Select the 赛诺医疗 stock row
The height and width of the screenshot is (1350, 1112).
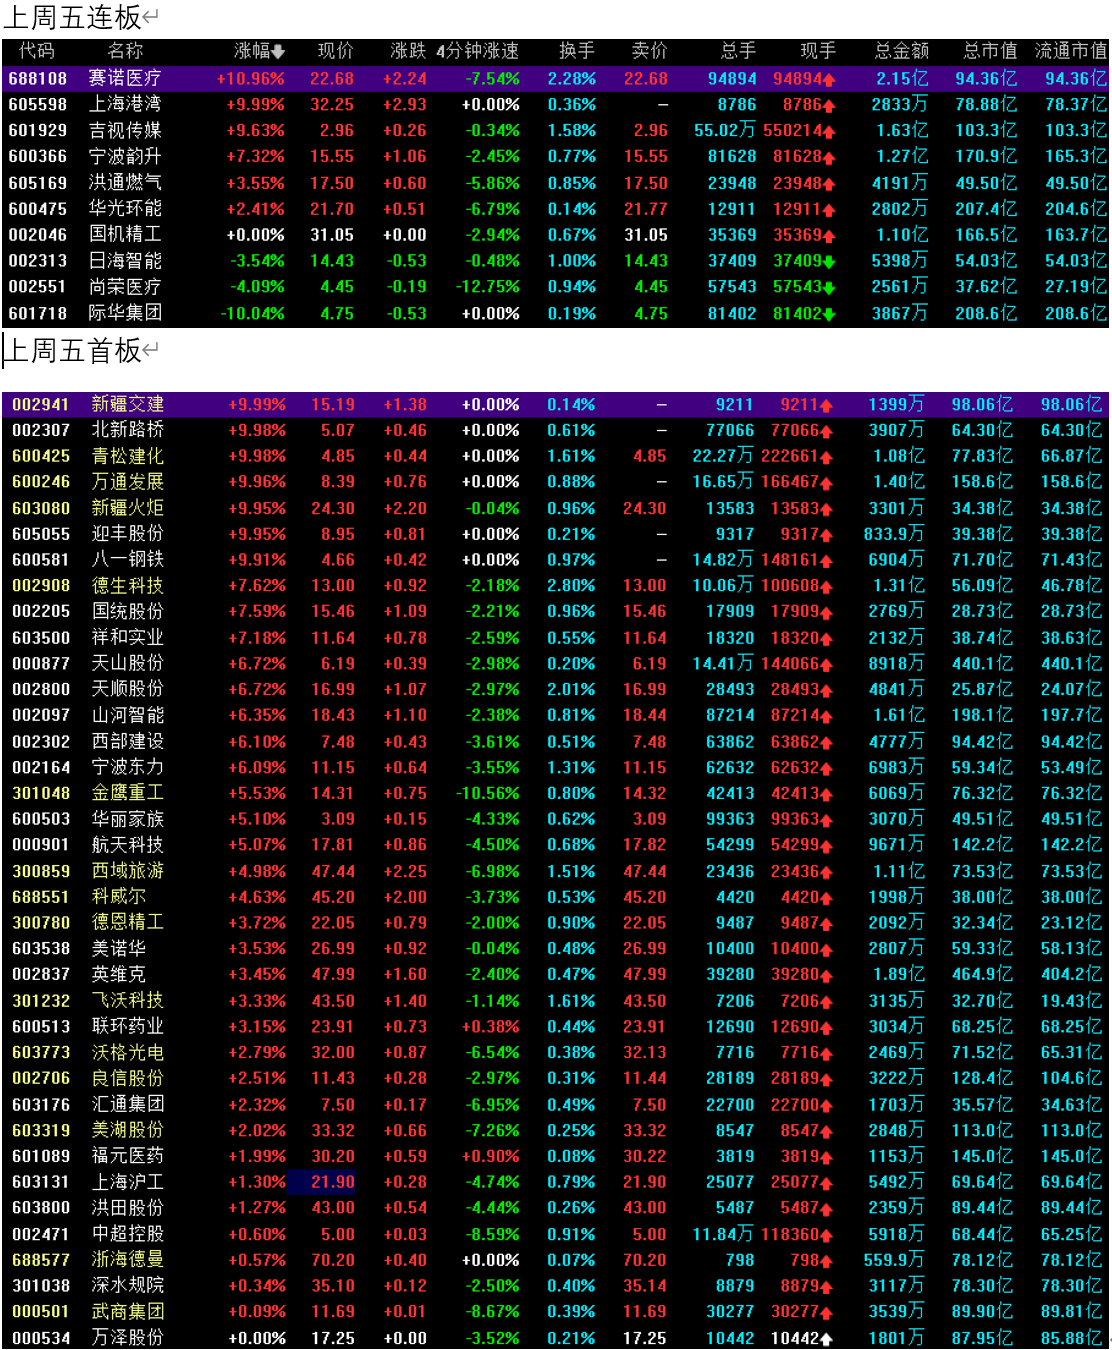555,78
